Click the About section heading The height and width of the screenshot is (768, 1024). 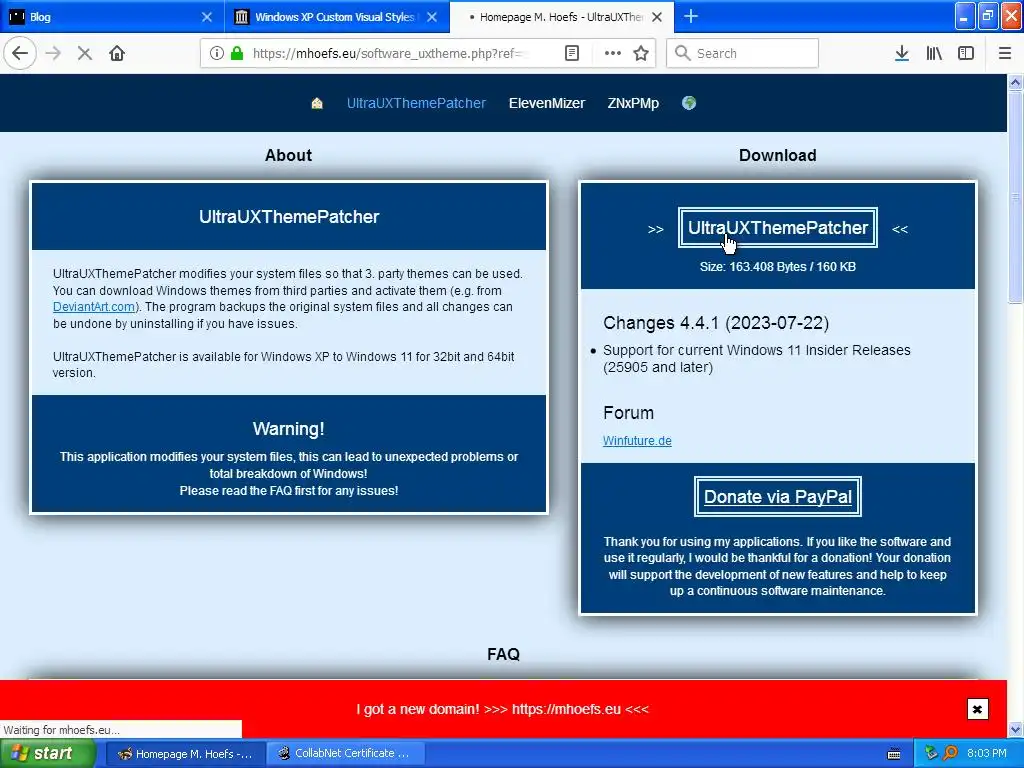pos(288,155)
